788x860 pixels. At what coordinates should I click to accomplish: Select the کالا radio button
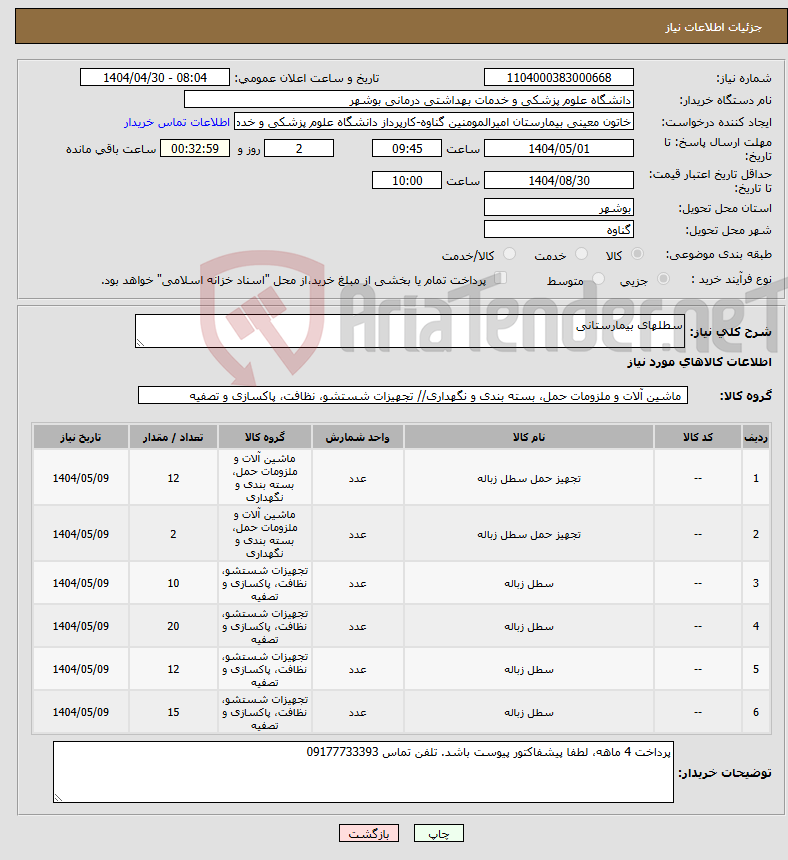637,254
